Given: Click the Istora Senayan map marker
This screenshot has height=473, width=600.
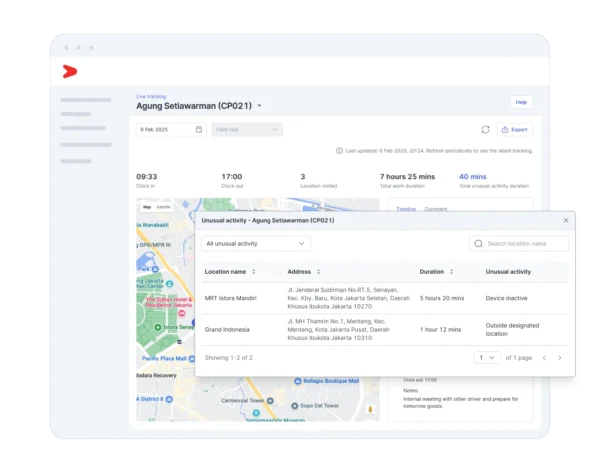Looking at the screenshot, I should pos(158,327).
